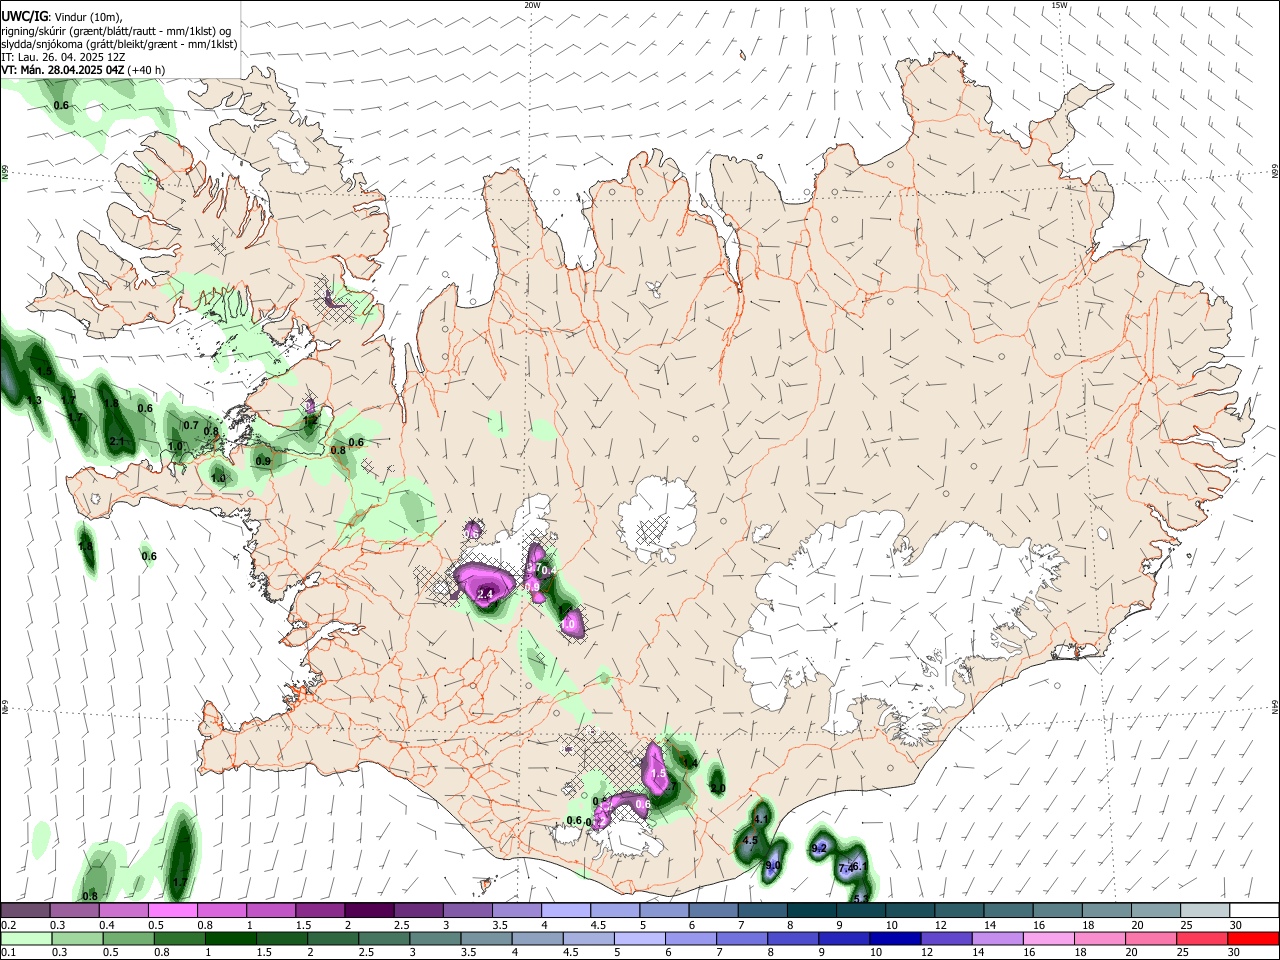
Task: Click the 20W longitude label
Action: [x=532, y=5]
